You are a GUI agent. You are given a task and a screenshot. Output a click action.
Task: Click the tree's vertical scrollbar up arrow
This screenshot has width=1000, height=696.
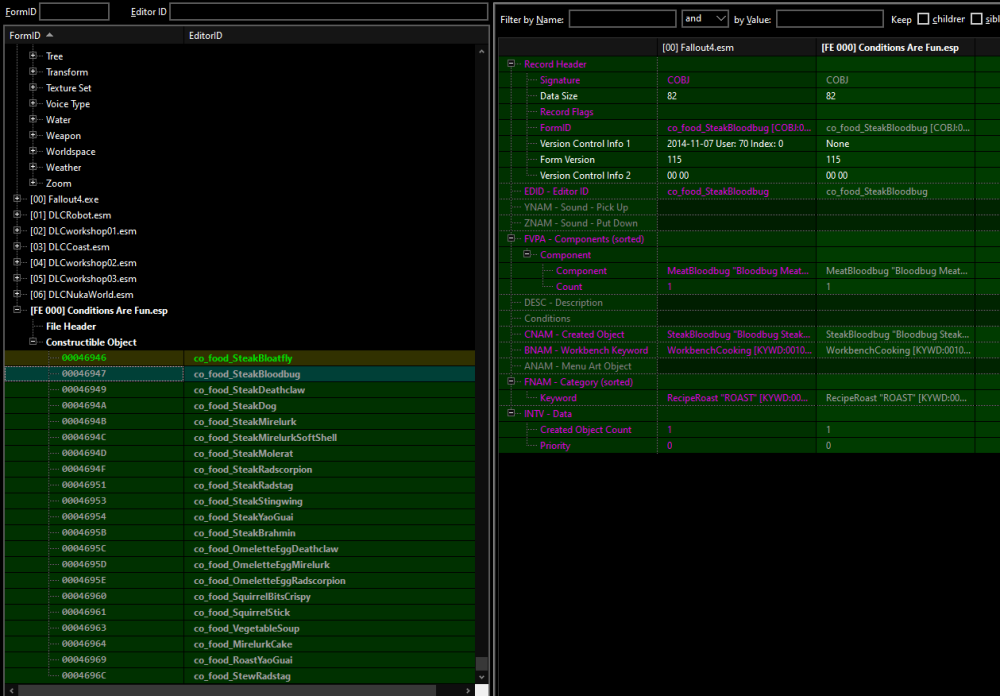[482, 51]
